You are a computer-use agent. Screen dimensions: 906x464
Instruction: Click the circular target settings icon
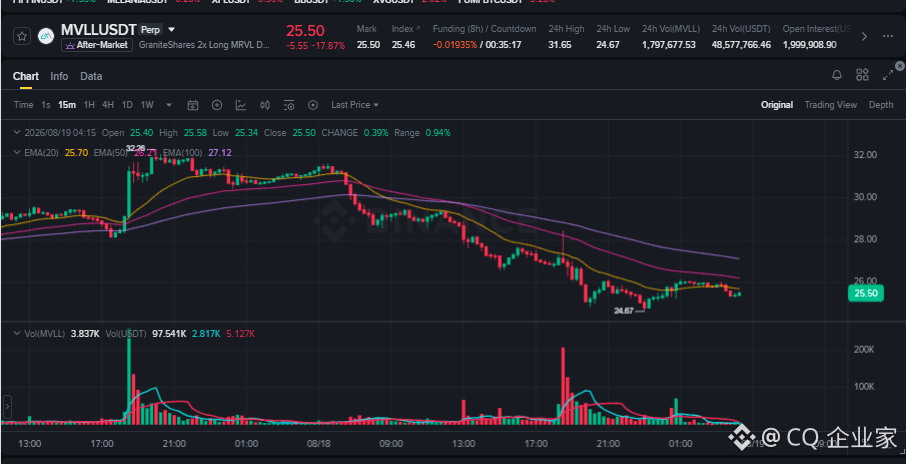click(x=313, y=105)
